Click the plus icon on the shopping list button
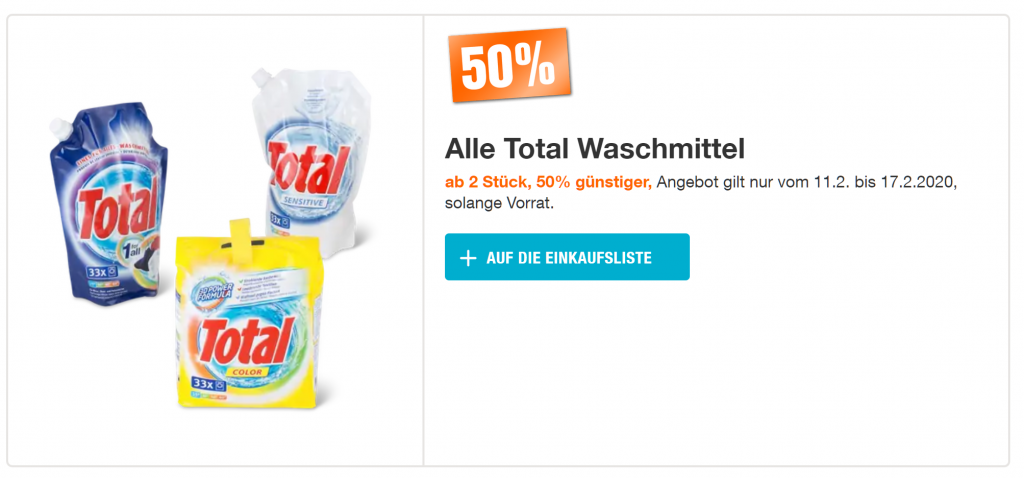Viewport: 1024px width, 478px height. click(467, 258)
